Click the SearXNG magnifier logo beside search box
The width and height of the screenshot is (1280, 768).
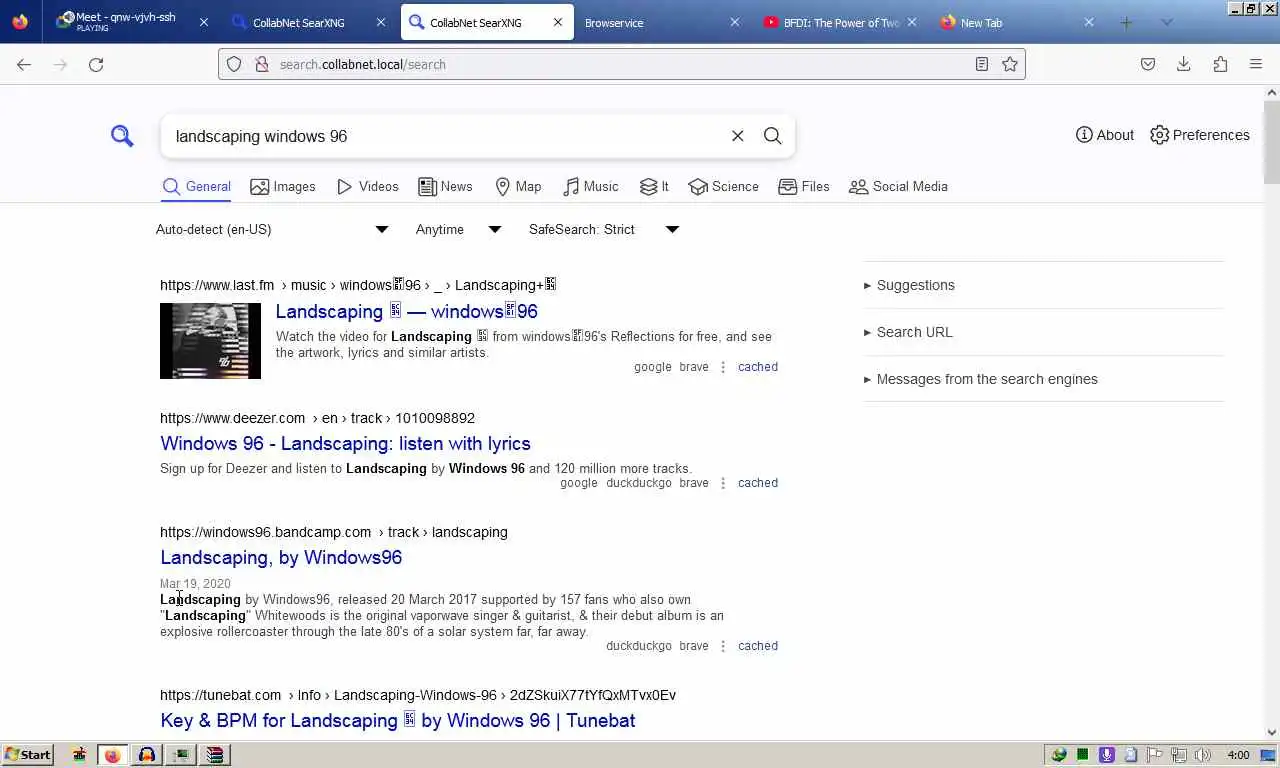coord(122,136)
